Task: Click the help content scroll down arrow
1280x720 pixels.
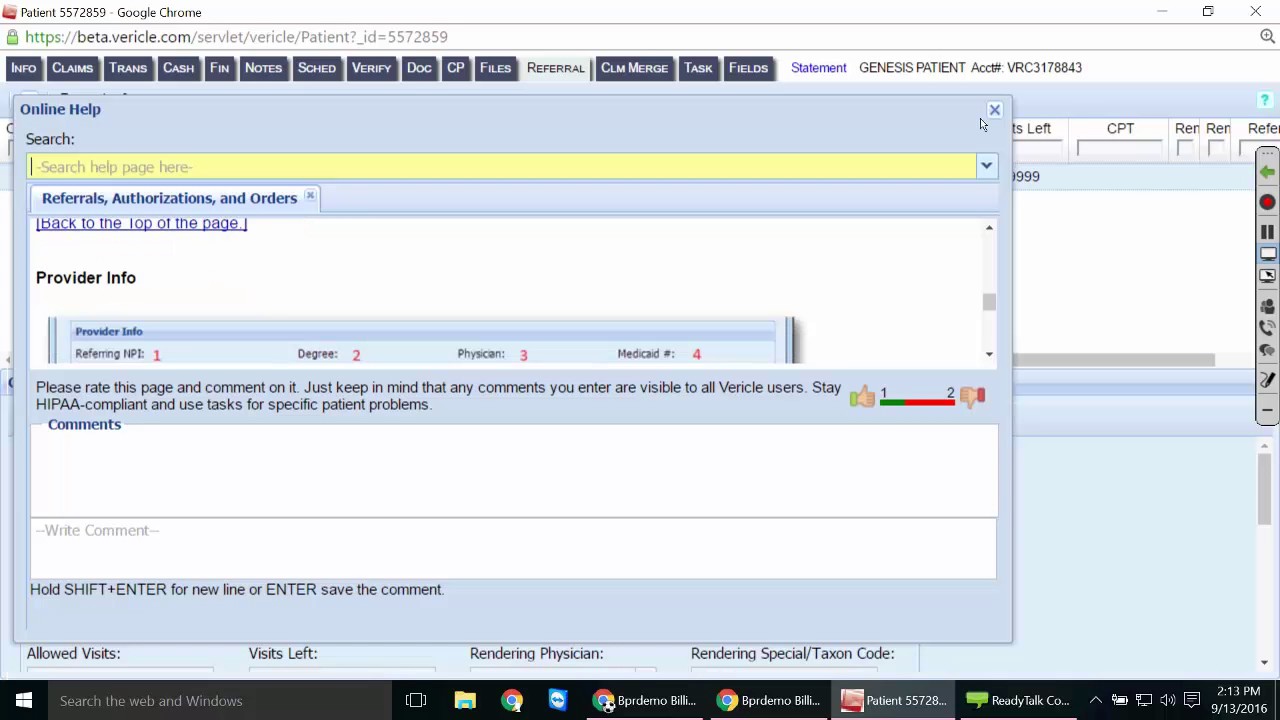Action: tap(989, 354)
